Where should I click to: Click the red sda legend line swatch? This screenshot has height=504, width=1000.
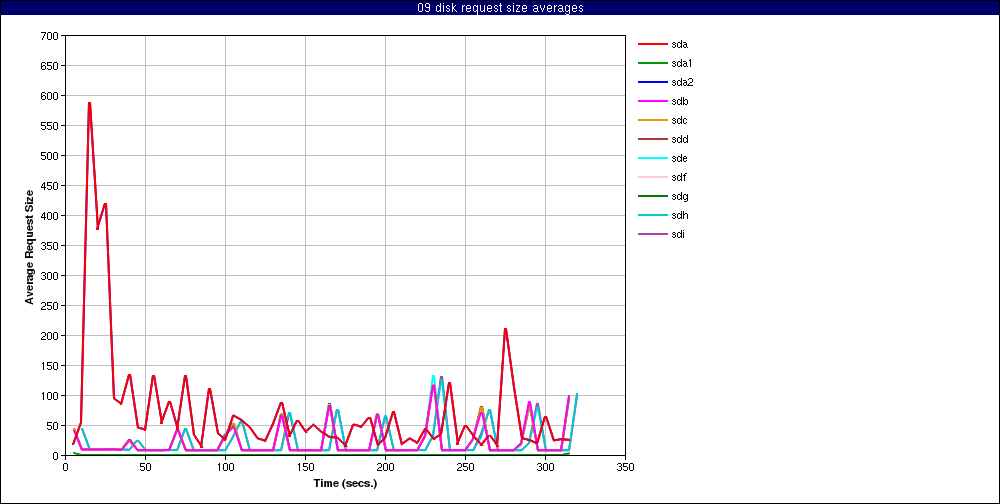(652, 44)
